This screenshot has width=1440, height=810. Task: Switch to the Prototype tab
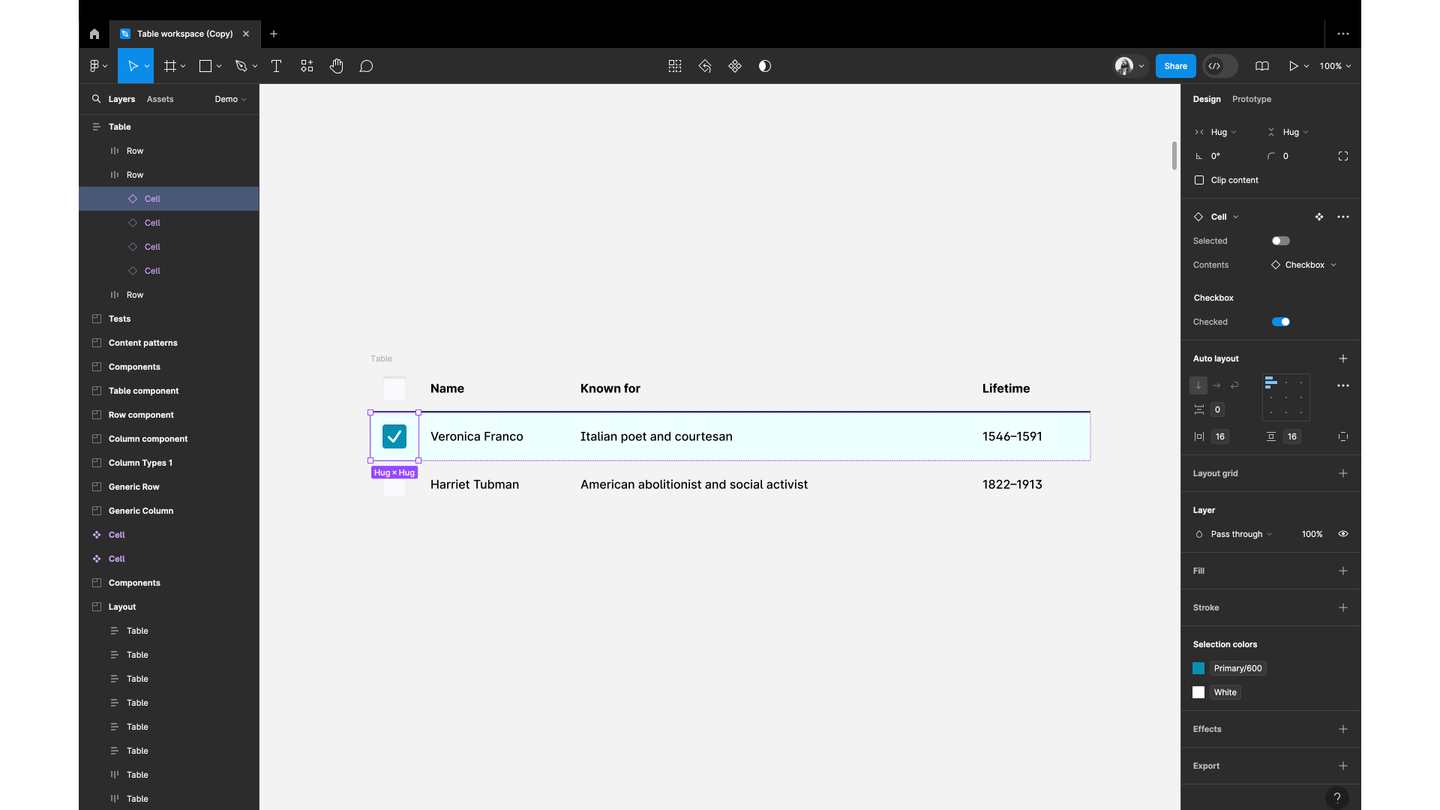(1251, 99)
